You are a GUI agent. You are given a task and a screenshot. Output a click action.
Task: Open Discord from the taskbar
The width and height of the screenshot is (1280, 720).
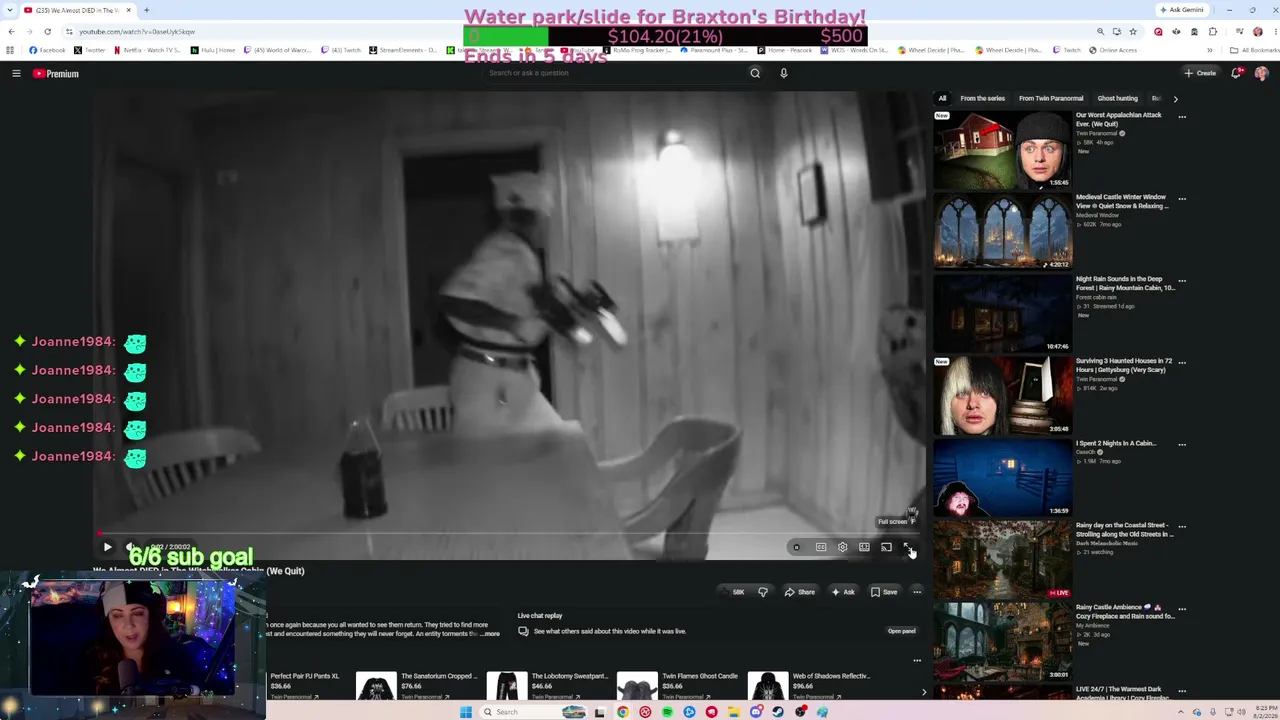pyautogui.click(x=756, y=712)
